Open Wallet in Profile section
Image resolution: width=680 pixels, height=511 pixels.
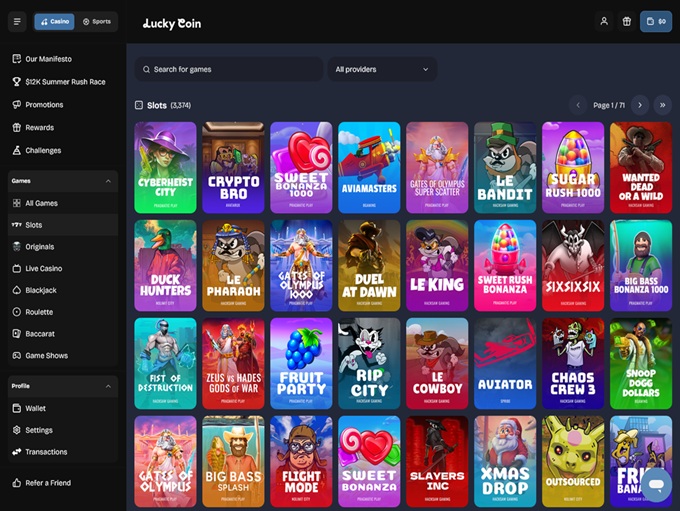pos(63,408)
